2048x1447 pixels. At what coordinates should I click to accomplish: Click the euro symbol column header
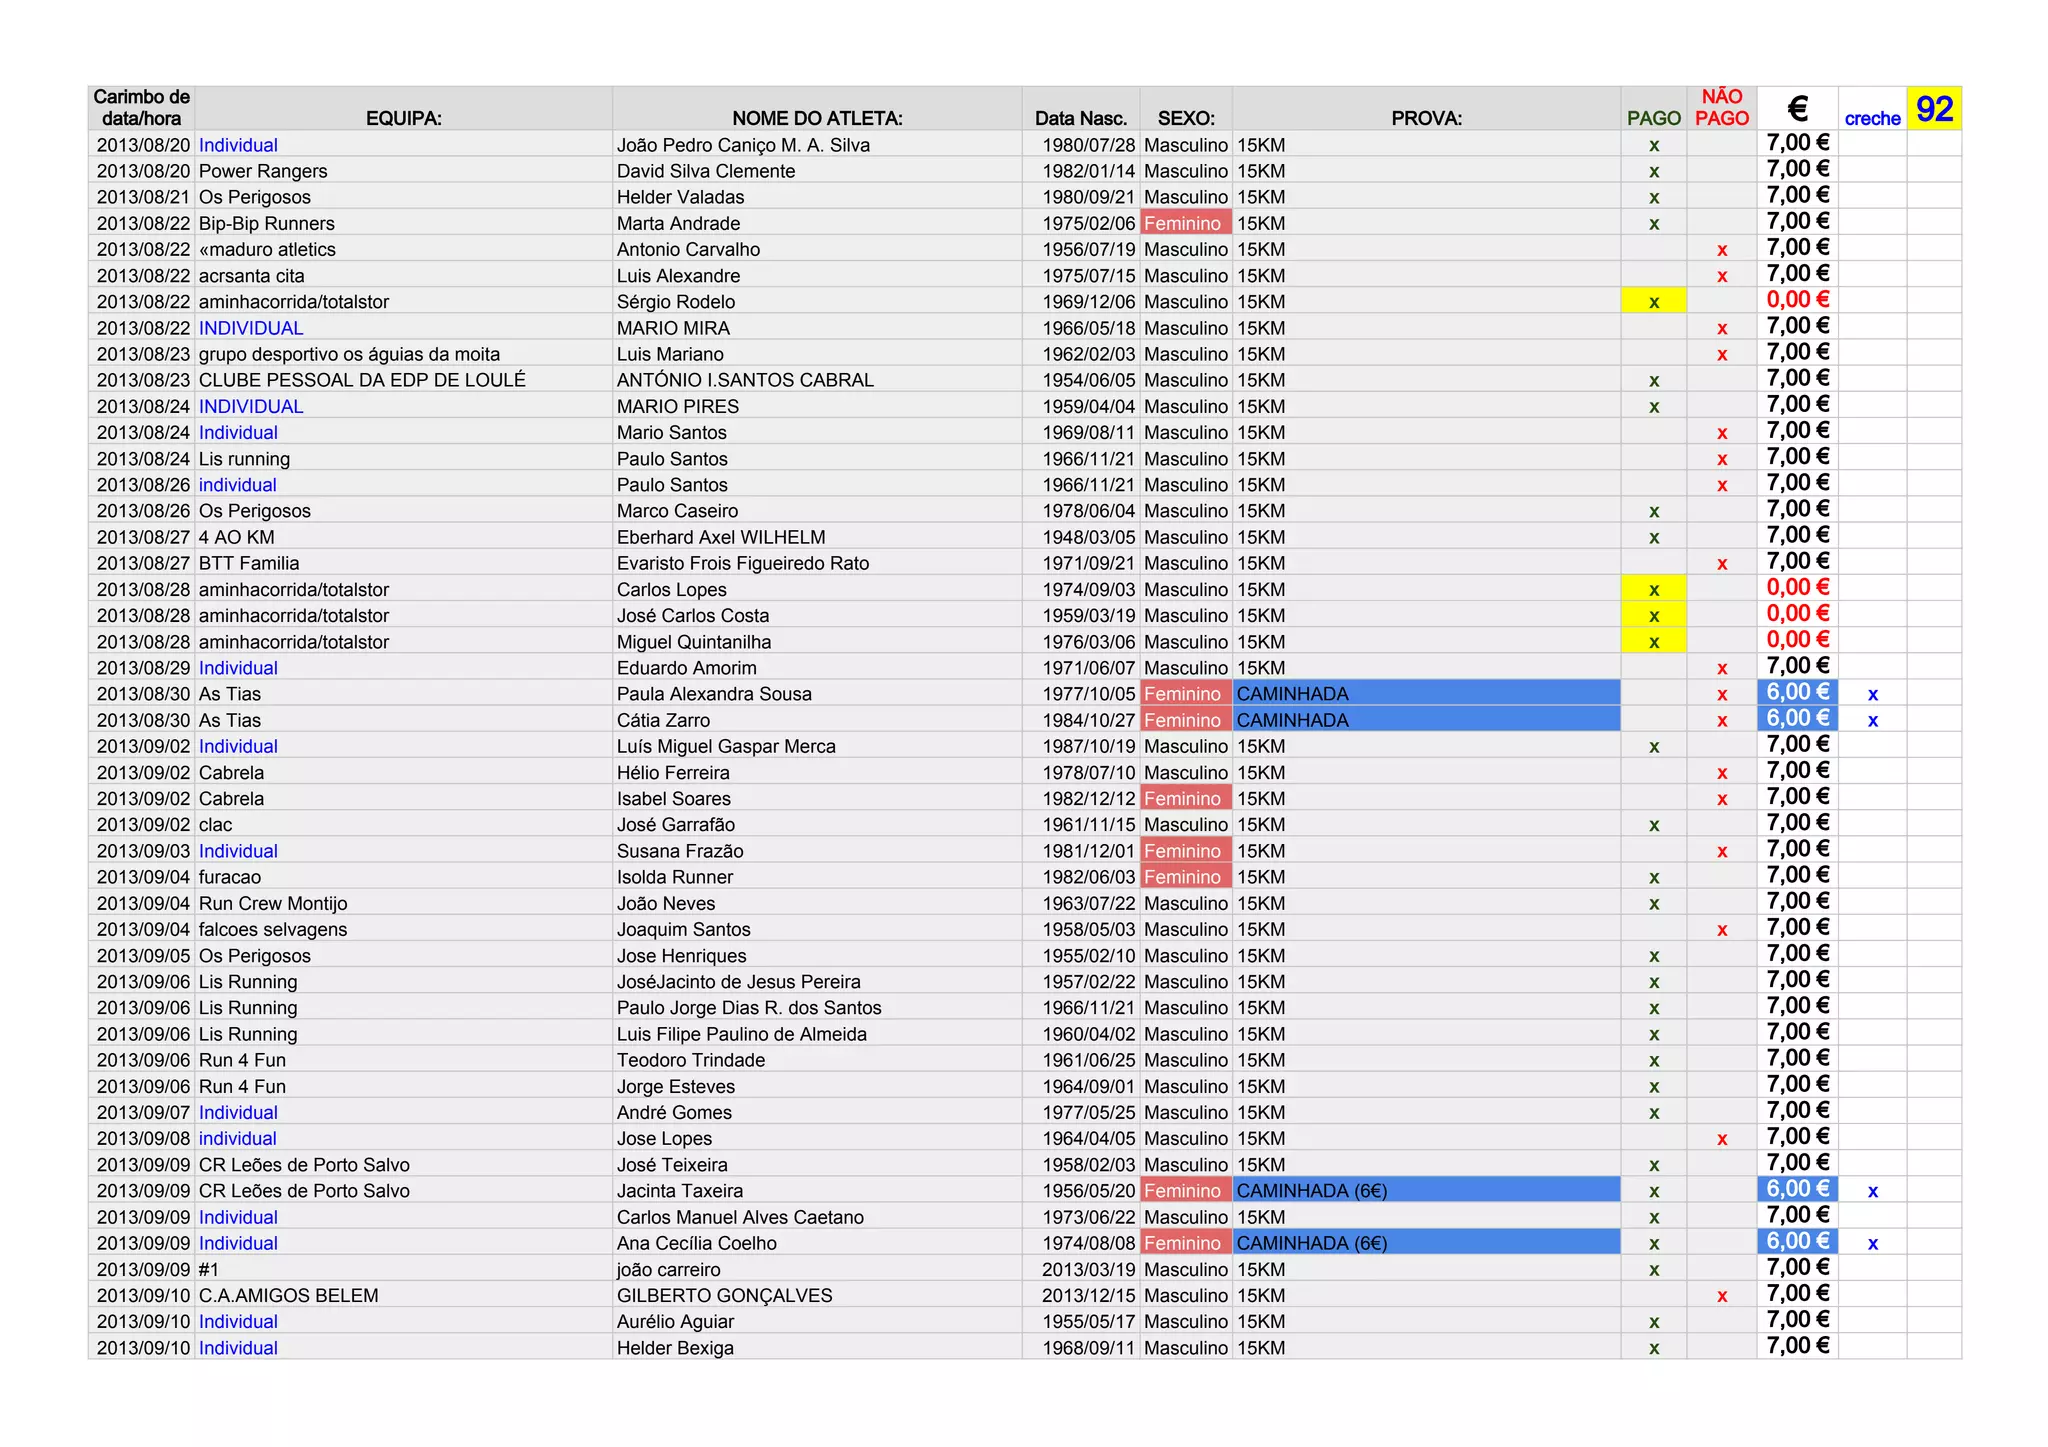1797,108
